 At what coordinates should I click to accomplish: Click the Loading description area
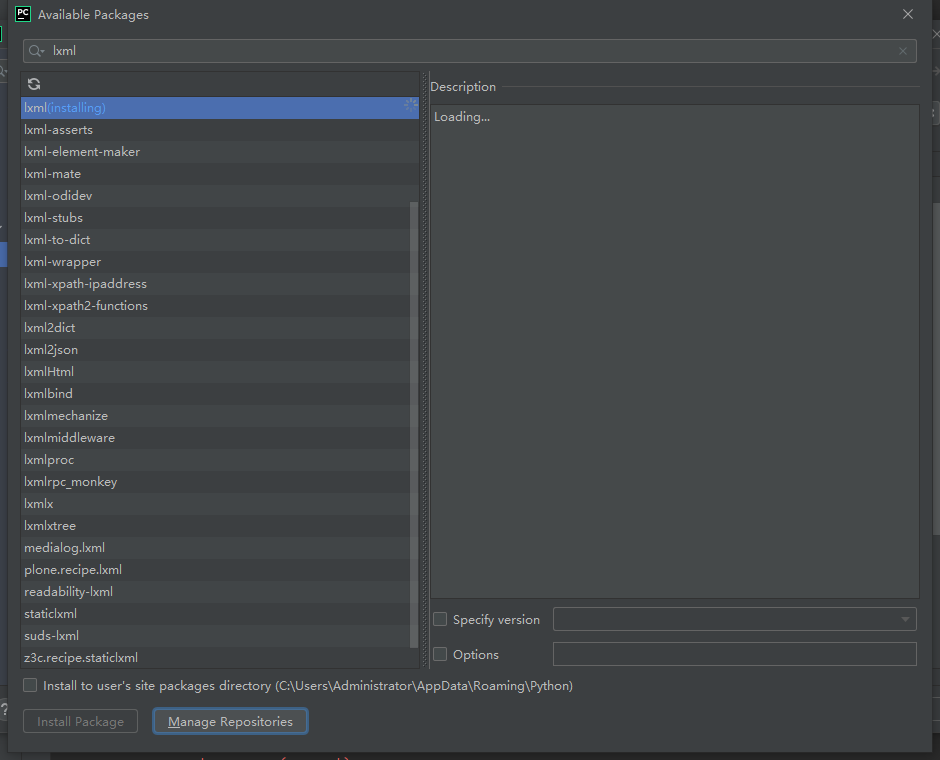(x=674, y=351)
